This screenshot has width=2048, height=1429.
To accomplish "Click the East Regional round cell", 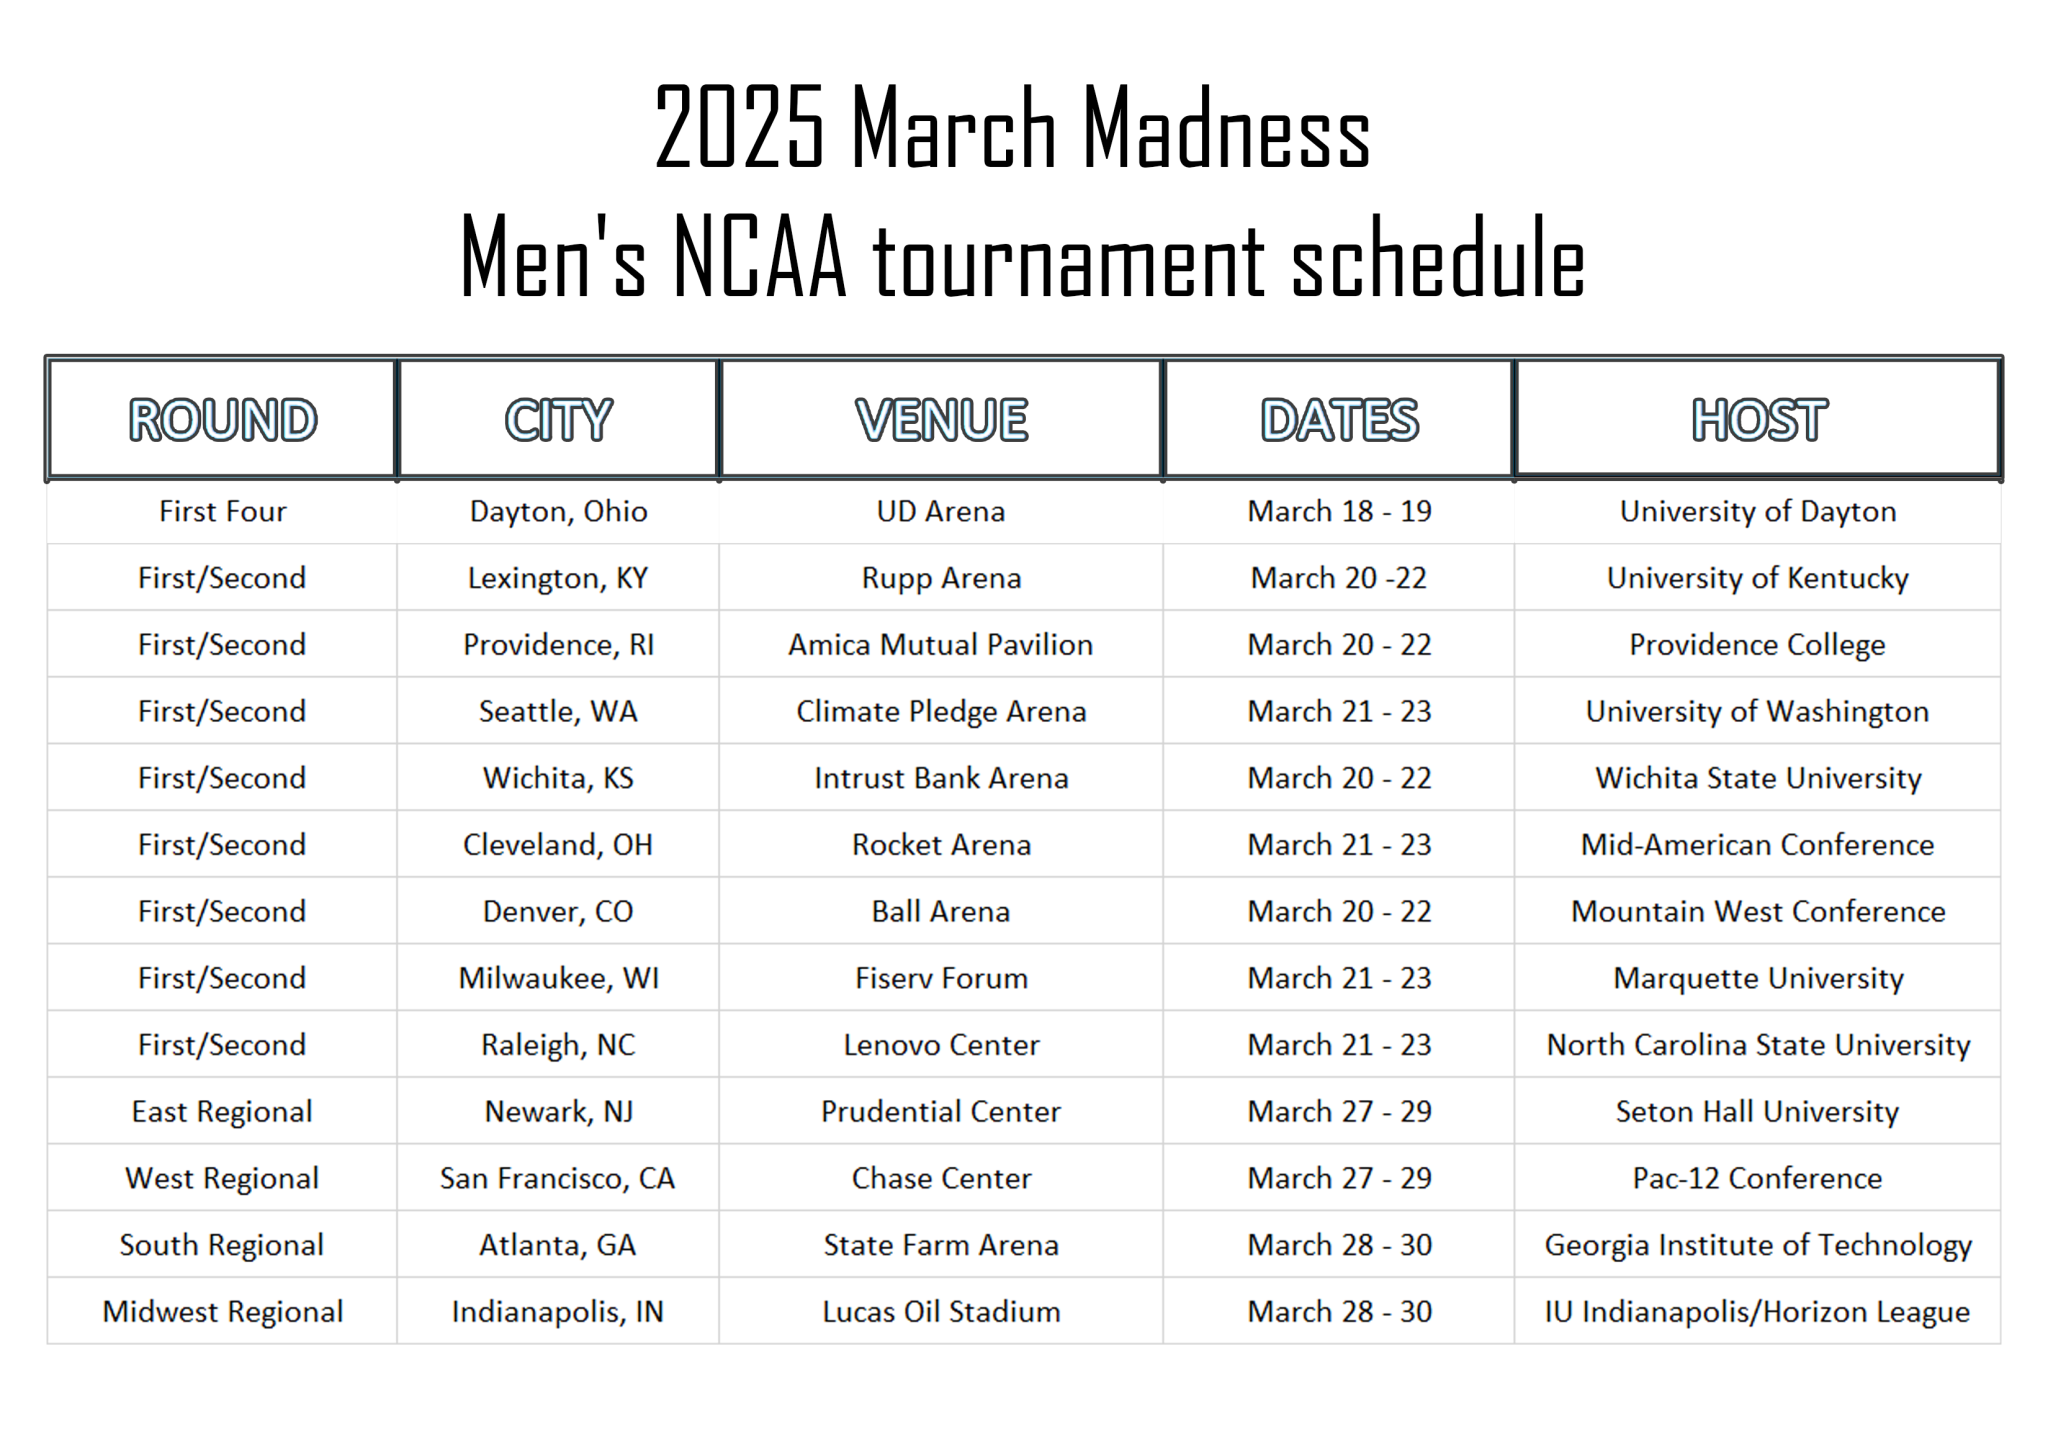I will coord(222,1111).
